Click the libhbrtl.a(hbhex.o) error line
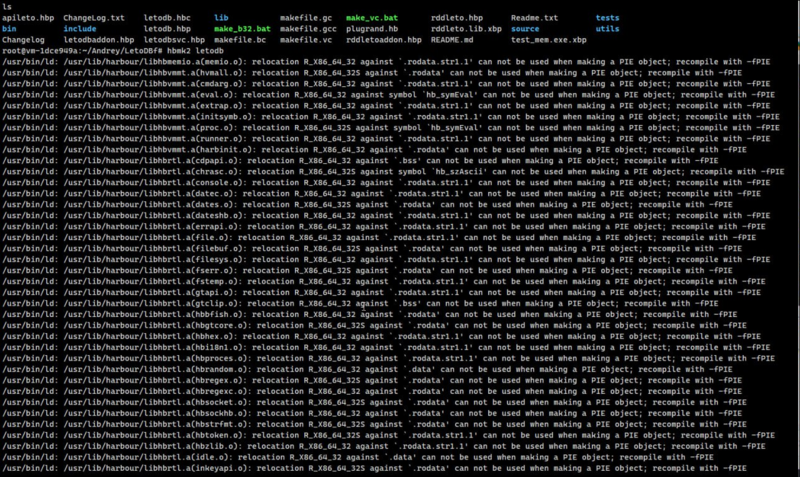The width and height of the screenshot is (800, 477). tap(381, 337)
